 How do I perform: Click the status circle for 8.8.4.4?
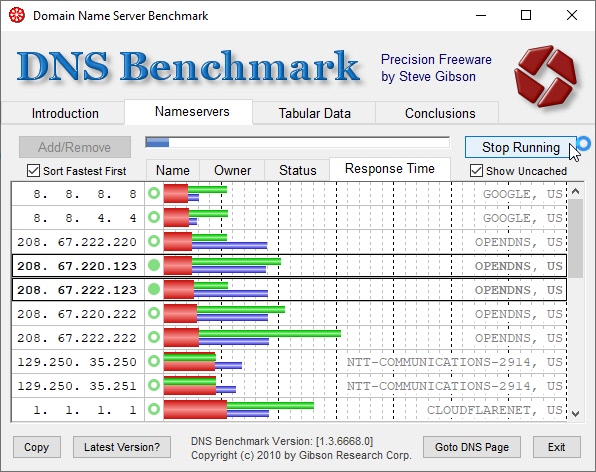point(154,217)
